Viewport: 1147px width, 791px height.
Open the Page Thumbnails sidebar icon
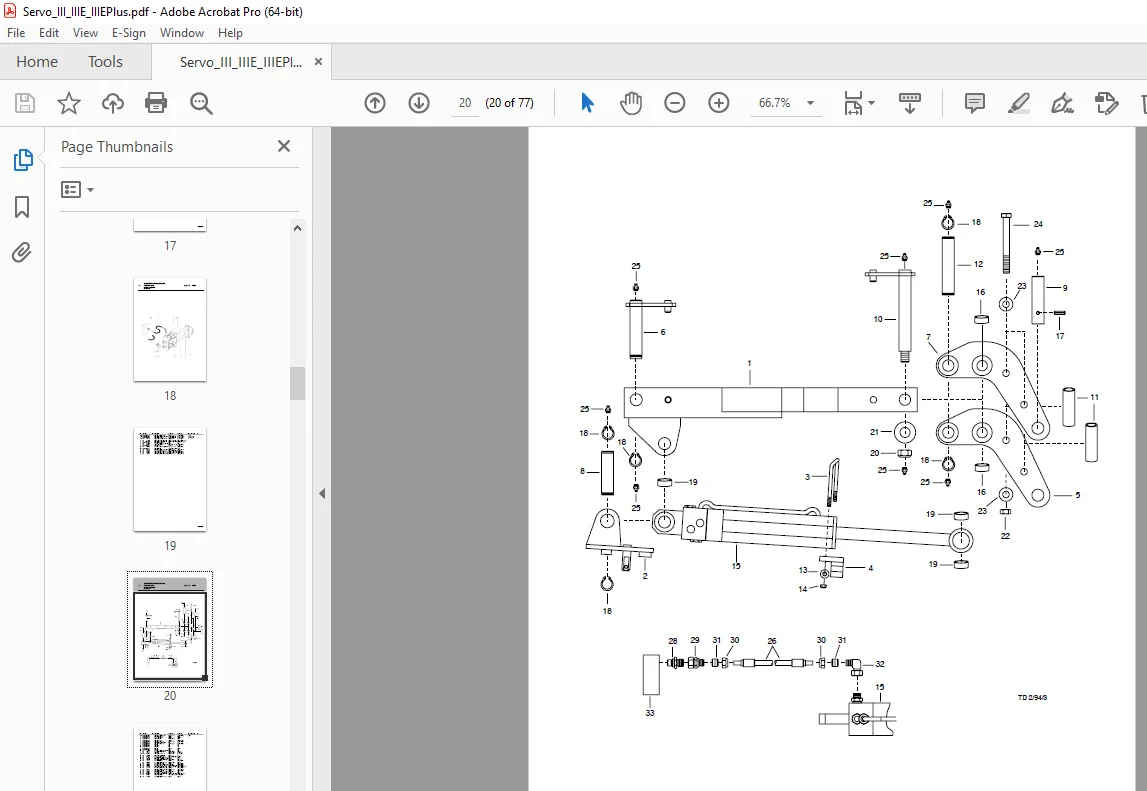click(23, 160)
